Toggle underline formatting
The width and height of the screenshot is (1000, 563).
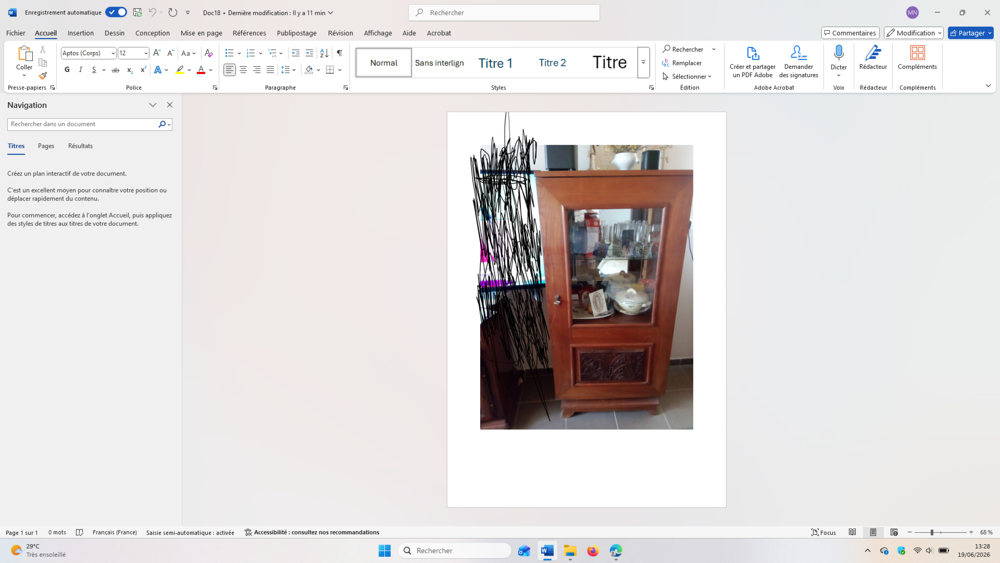(94, 70)
